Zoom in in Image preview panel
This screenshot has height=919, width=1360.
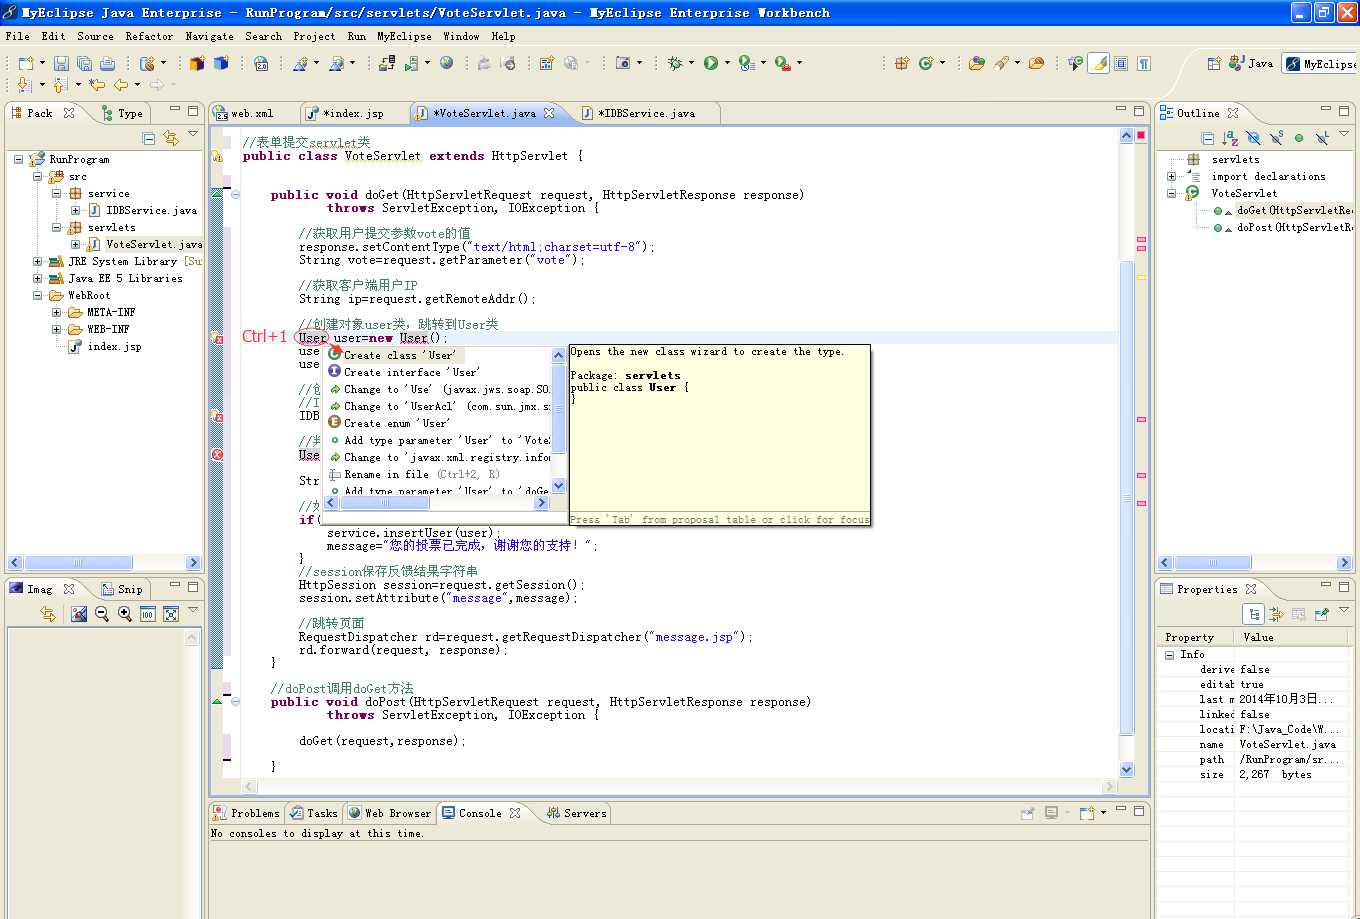[x=125, y=614]
